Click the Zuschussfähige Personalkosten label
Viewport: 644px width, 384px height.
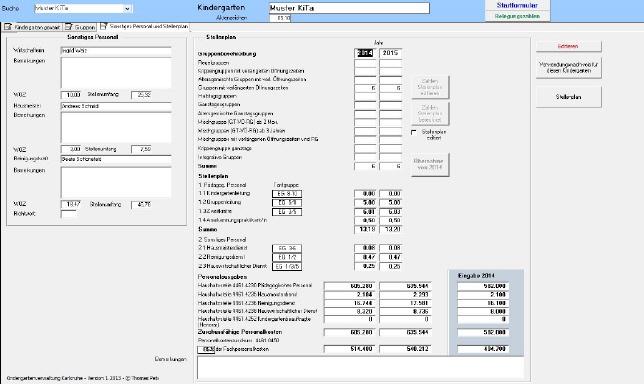point(240,332)
